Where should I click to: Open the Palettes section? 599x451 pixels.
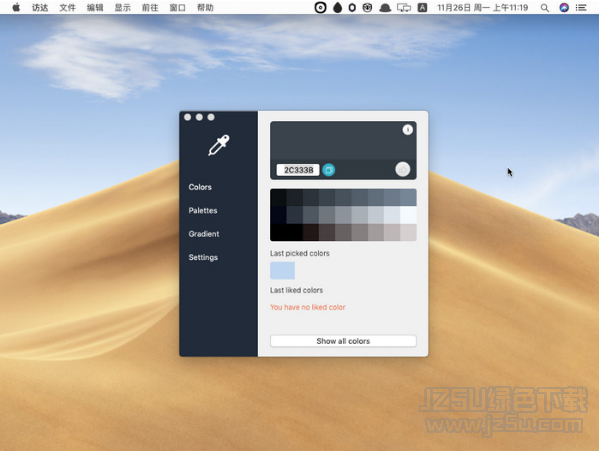point(203,210)
